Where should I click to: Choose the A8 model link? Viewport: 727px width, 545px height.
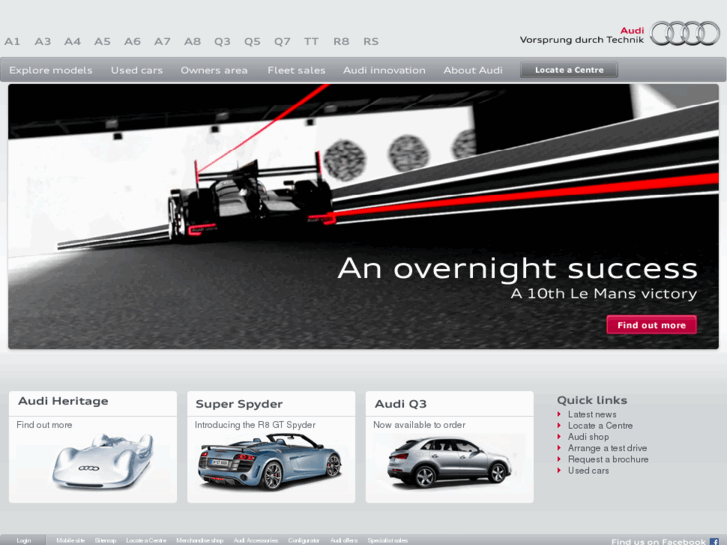point(192,41)
